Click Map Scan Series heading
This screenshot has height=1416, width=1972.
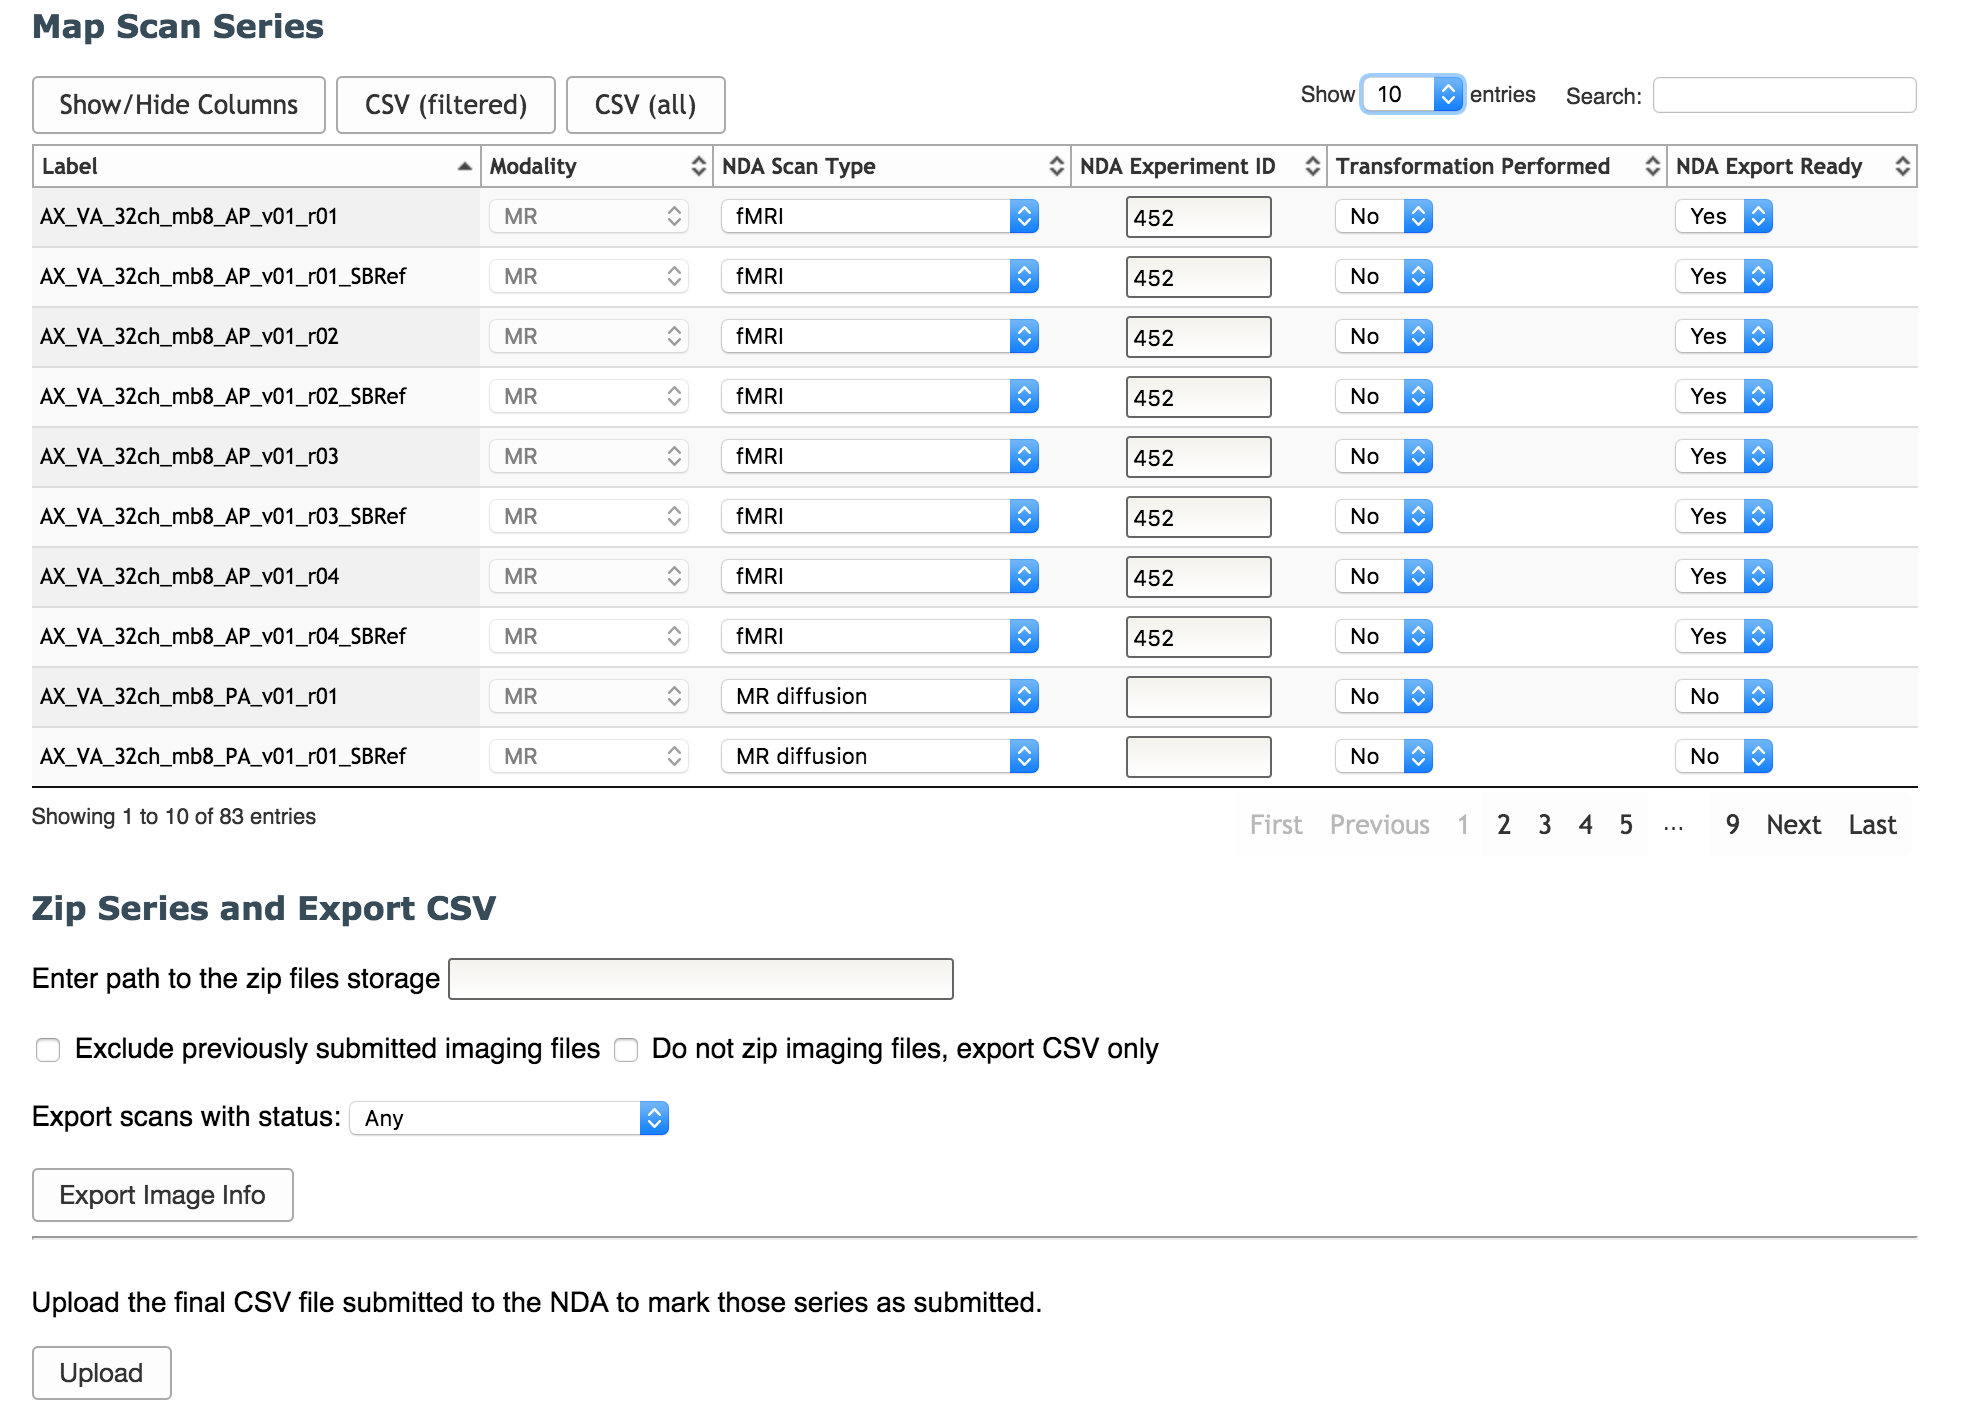[178, 26]
